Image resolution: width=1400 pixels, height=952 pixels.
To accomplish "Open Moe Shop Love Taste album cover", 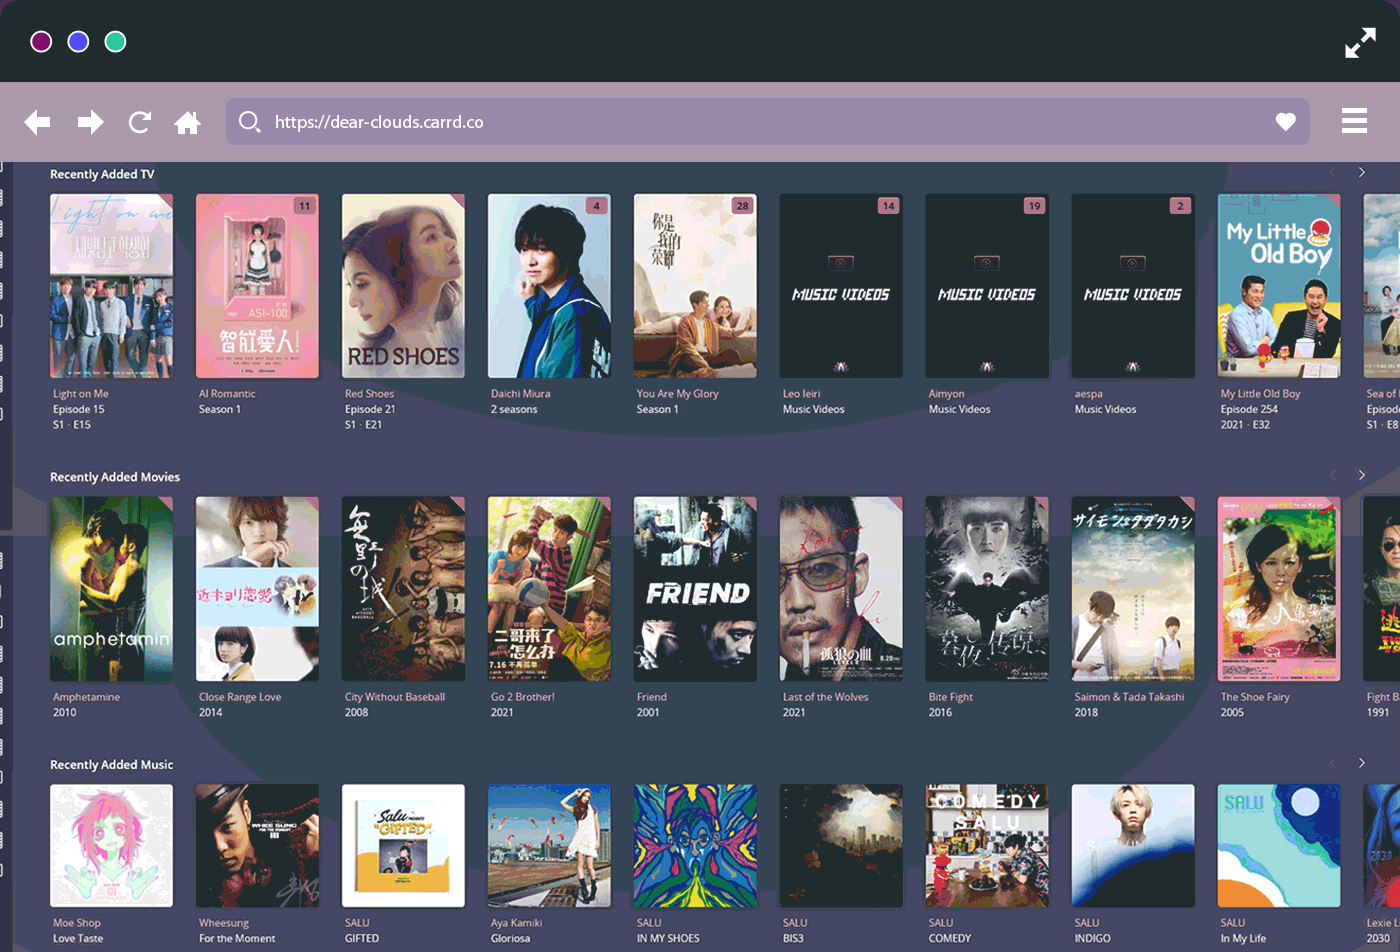I will click(x=111, y=846).
